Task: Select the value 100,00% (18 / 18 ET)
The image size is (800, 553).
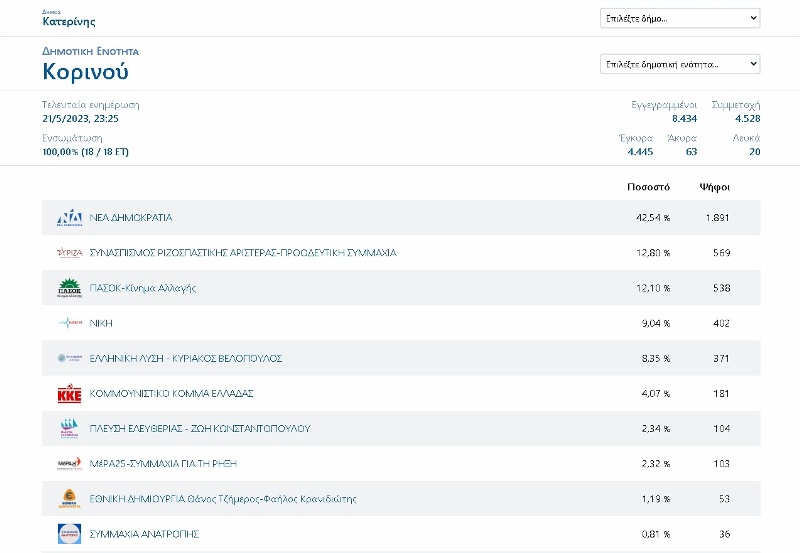Action: pyautogui.click(x=86, y=152)
